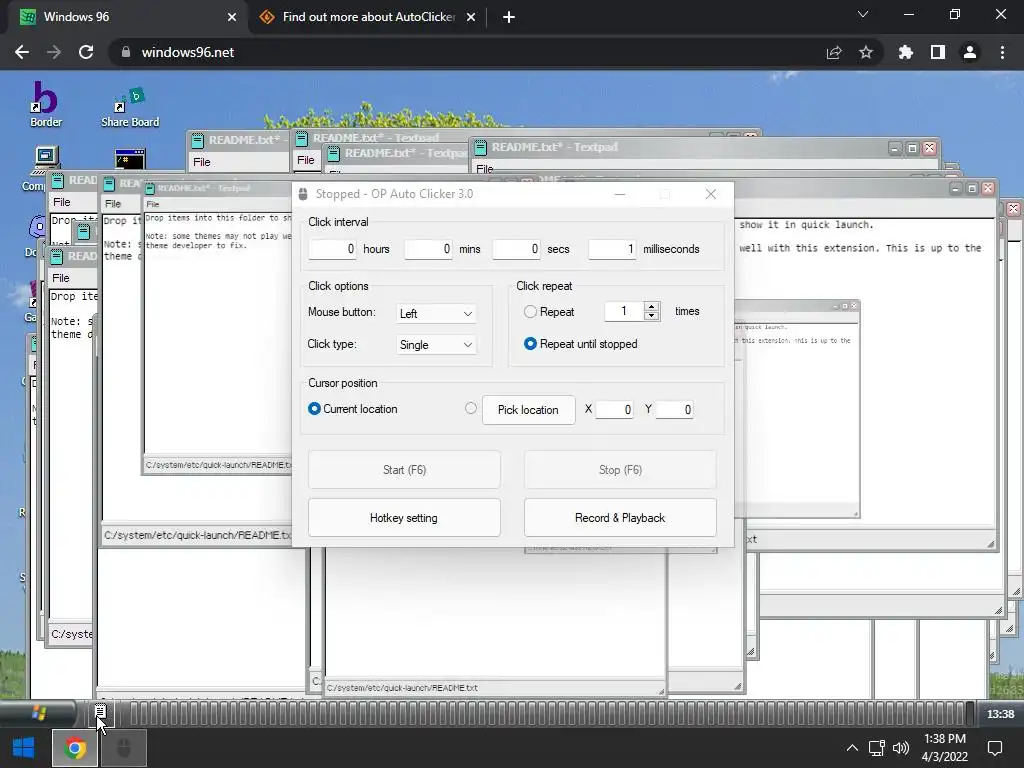Increase the repeat times with the up arrow
1024x768 pixels.
651,306
